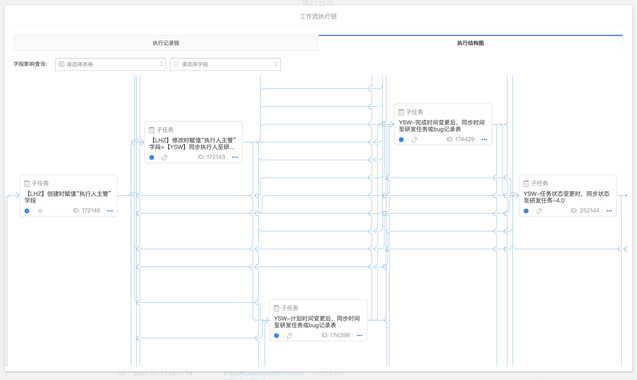
Task: Open the 请选择字段 dropdown
Action: pos(225,64)
